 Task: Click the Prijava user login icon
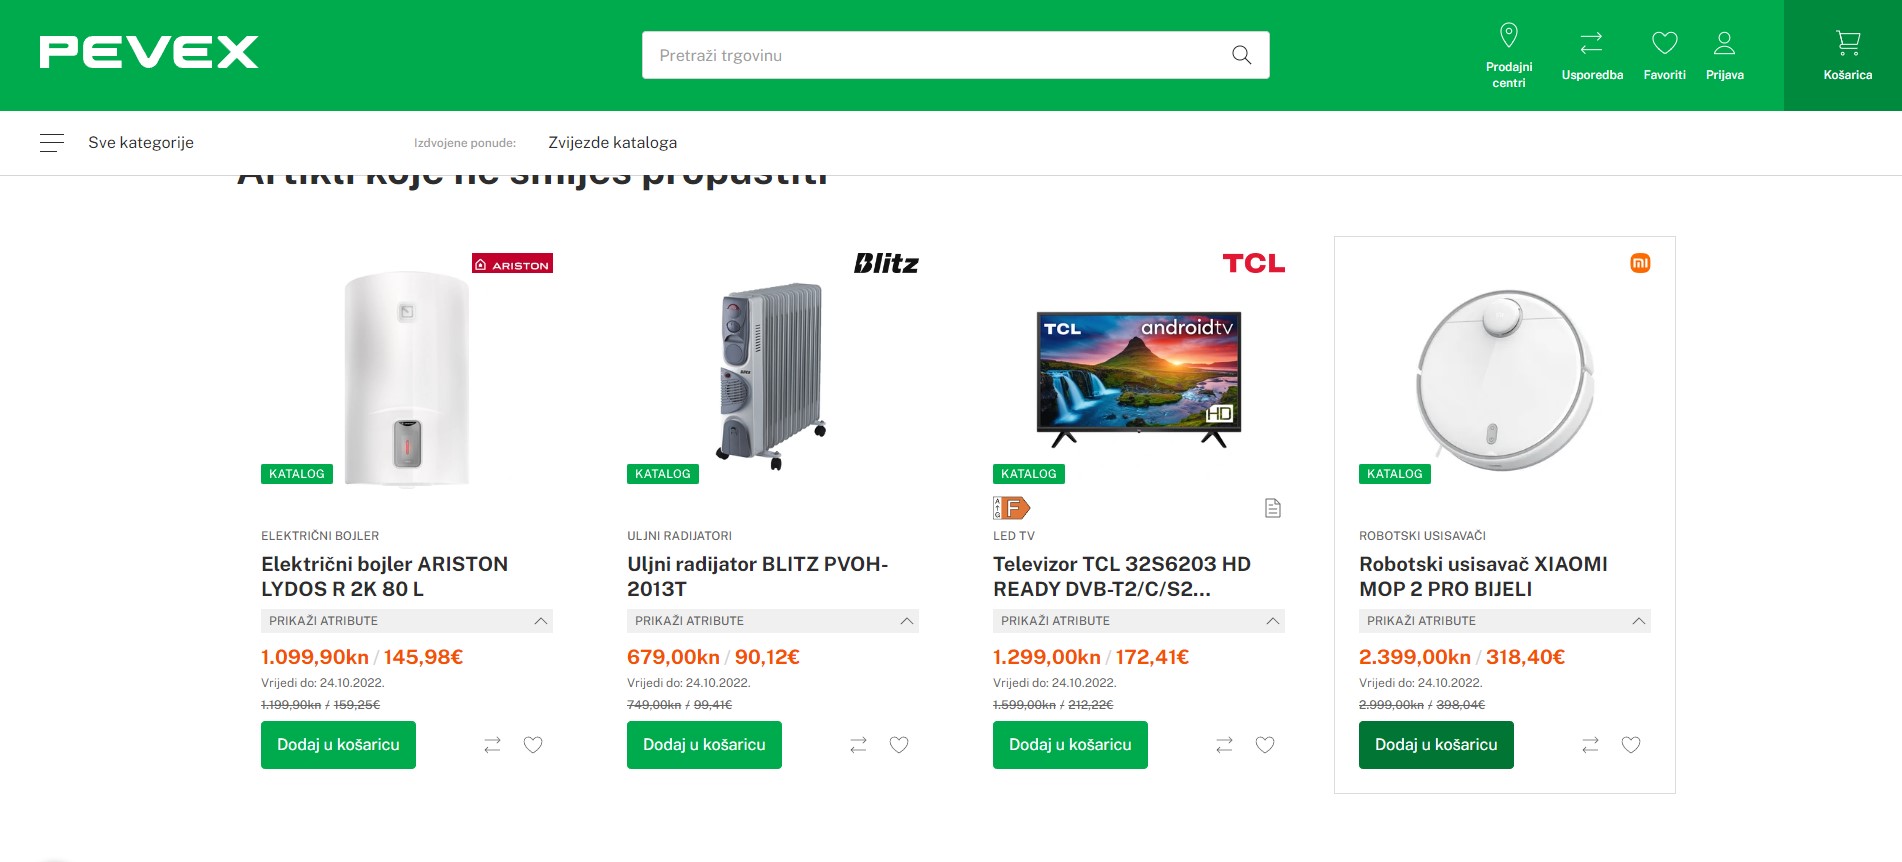click(1724, 54)
